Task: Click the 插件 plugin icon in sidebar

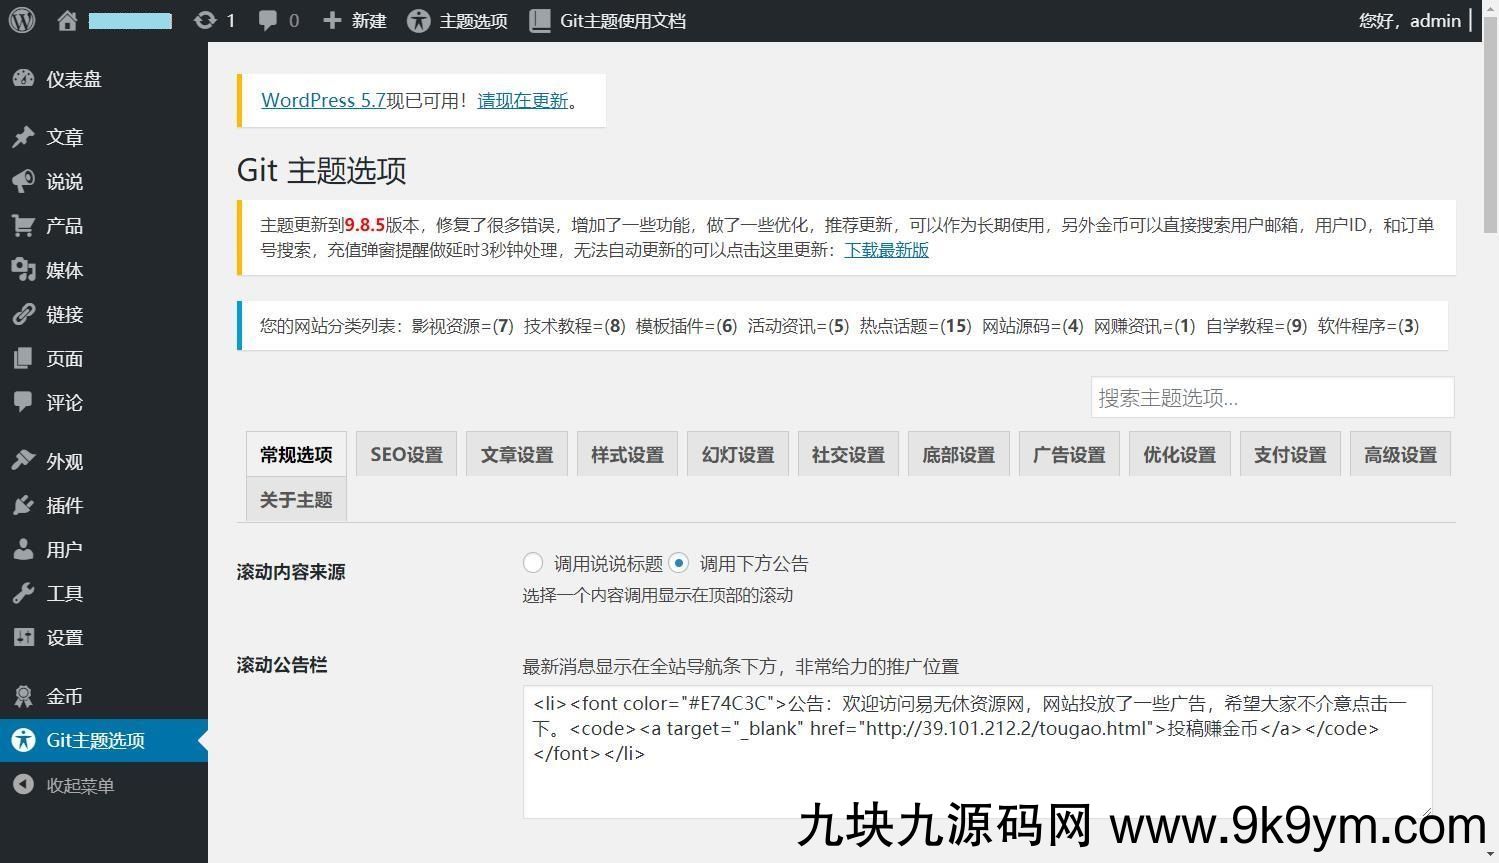Action: 24,505
